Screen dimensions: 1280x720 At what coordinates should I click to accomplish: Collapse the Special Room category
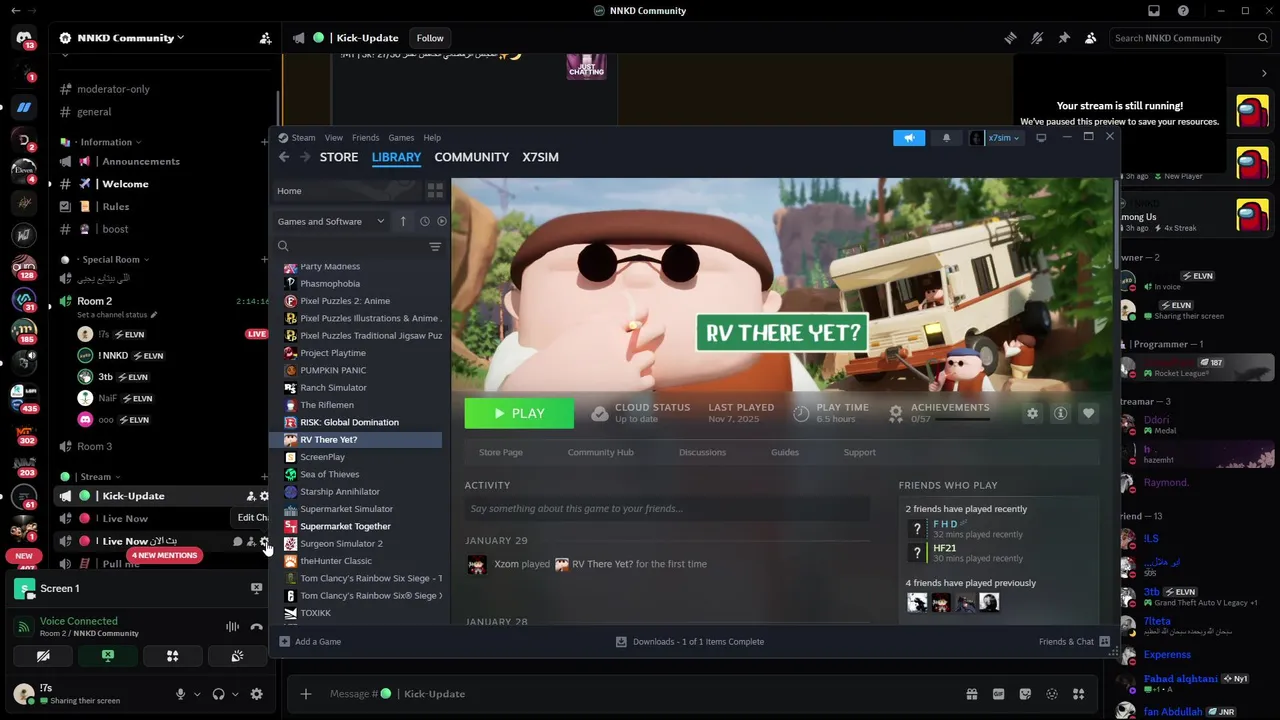(x=110, y=259)
